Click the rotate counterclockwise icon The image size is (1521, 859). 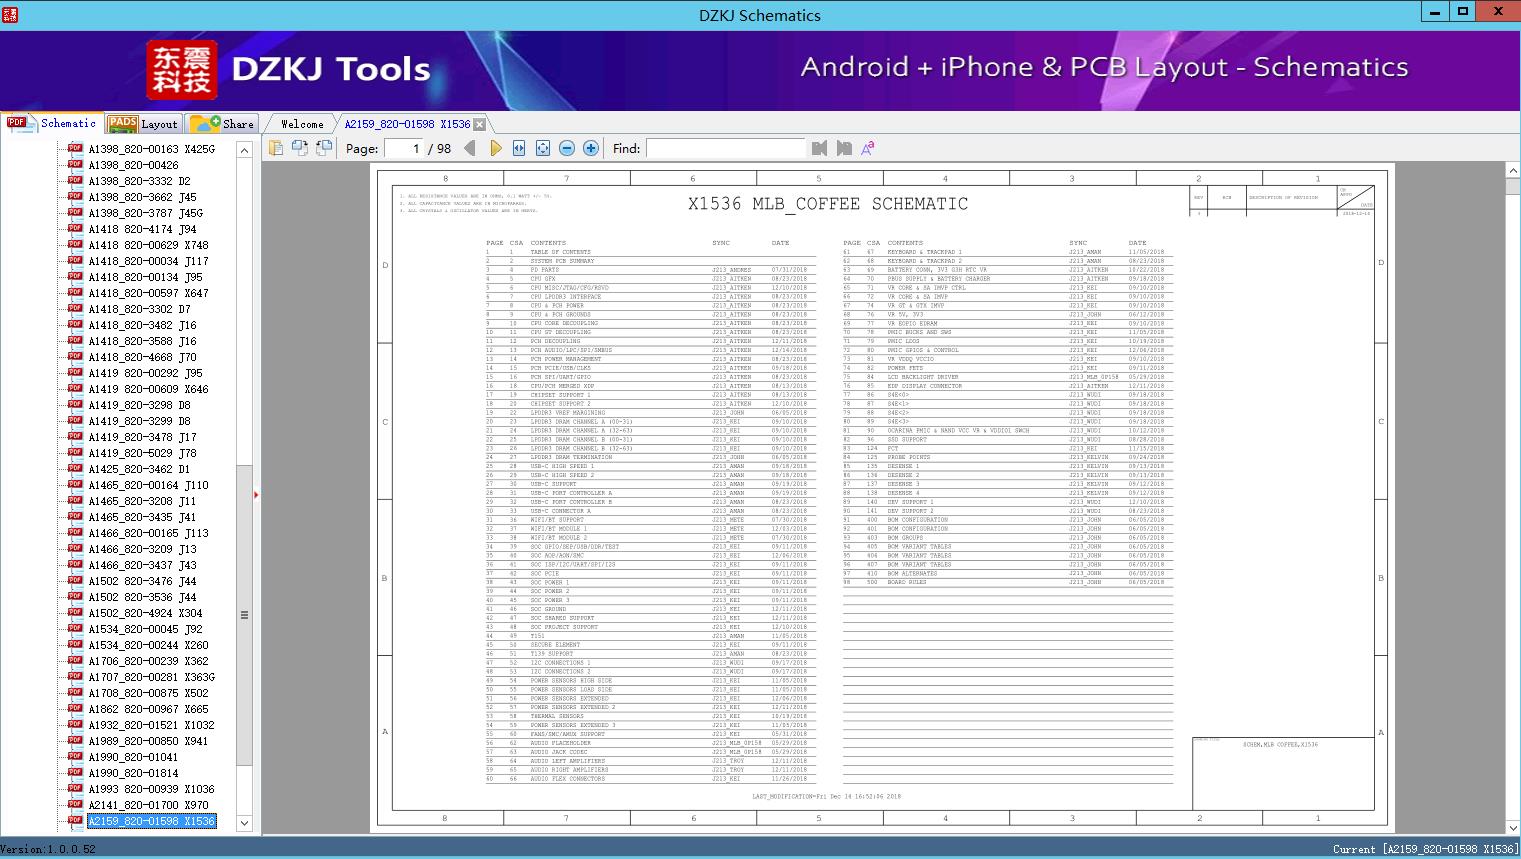(300, 148)
